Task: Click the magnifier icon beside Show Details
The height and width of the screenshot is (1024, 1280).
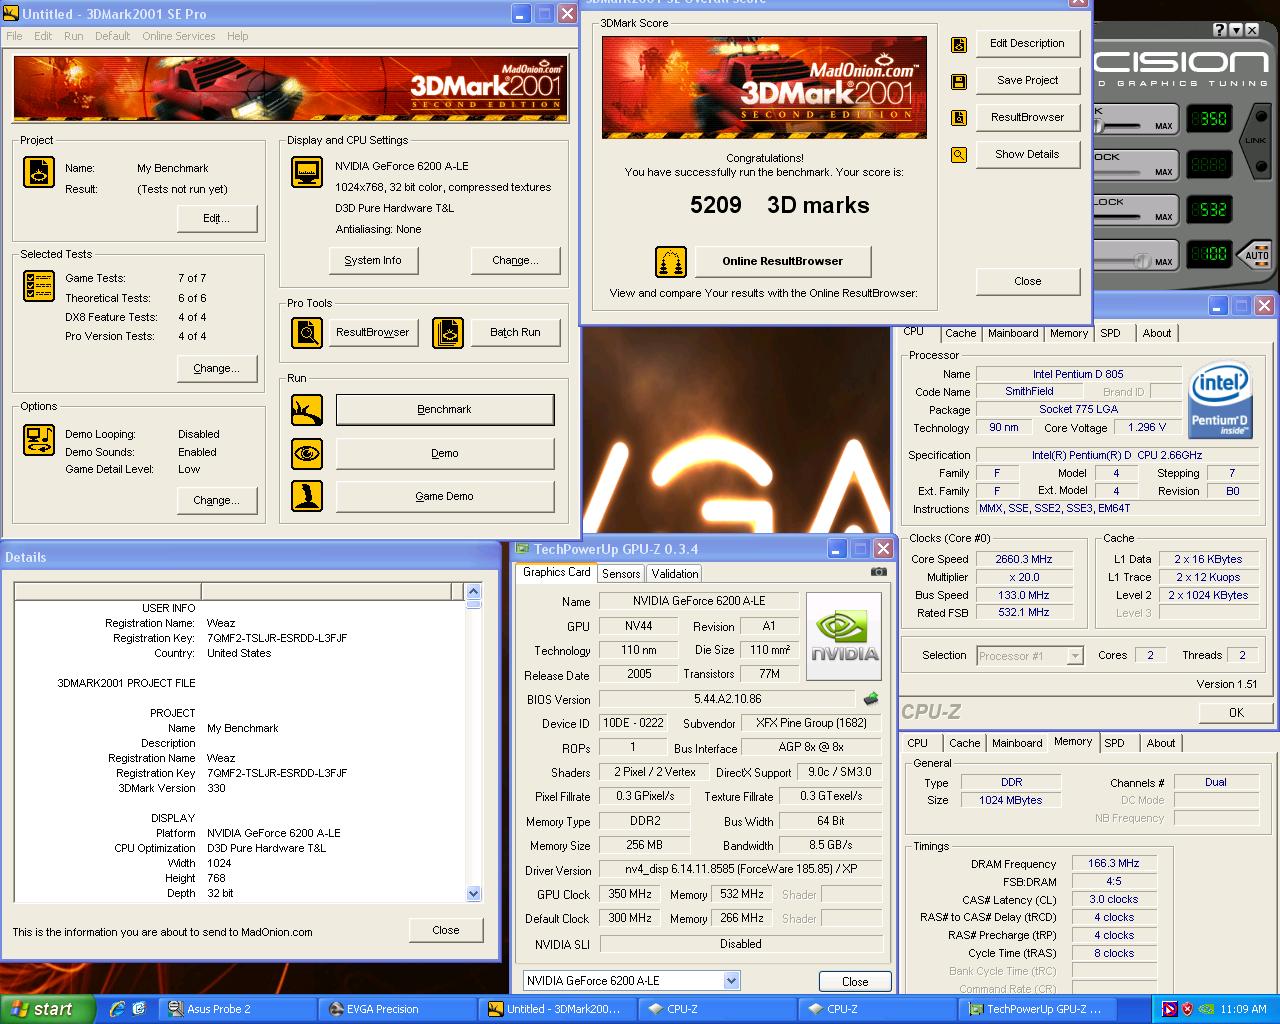Action: pos(959,155)
